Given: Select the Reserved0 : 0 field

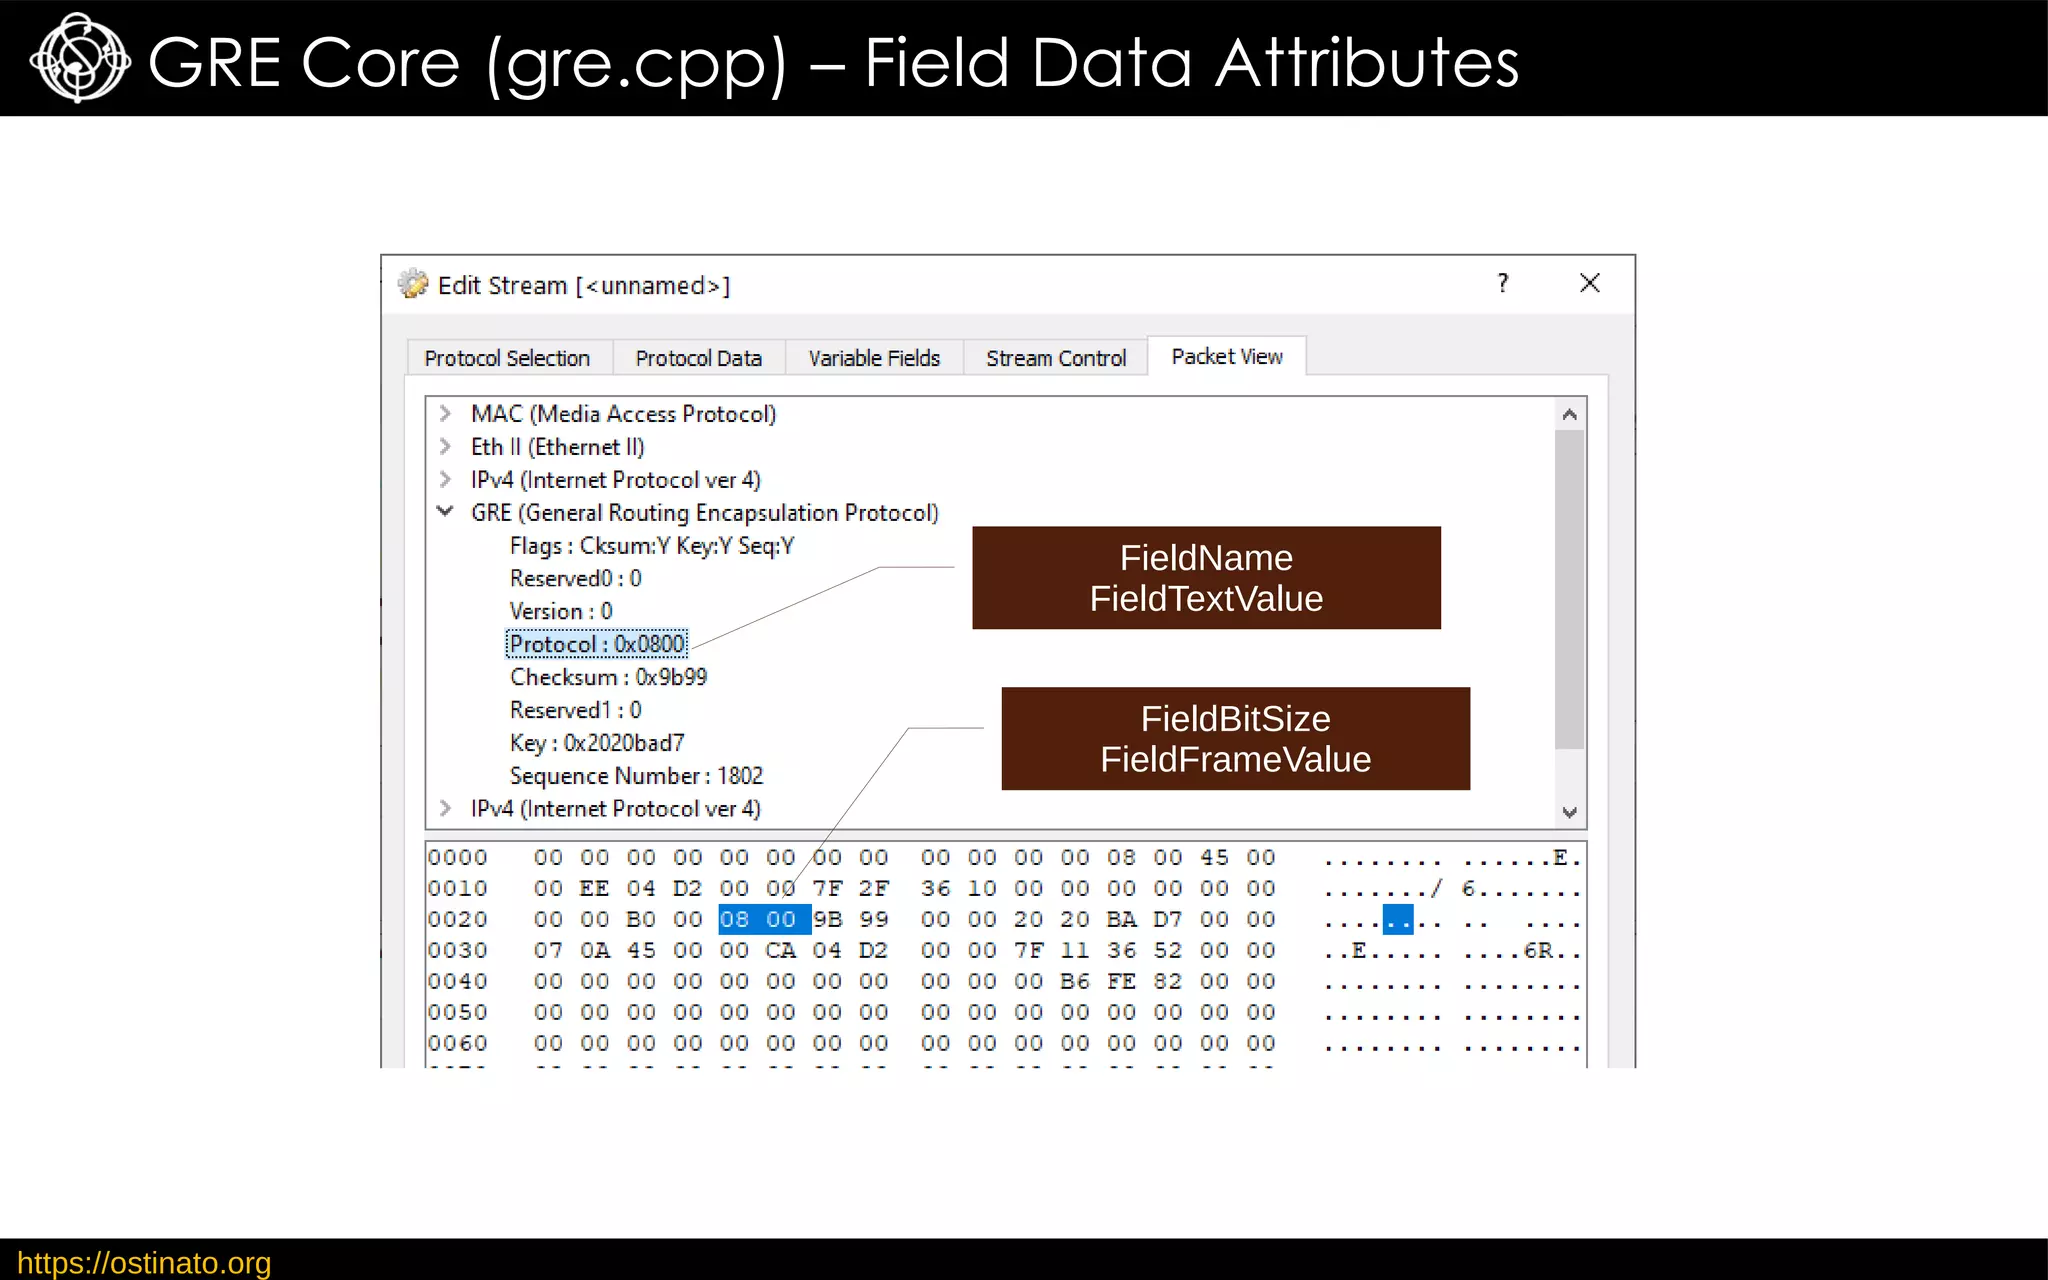Looking at the screenshot, I should 576,579.
